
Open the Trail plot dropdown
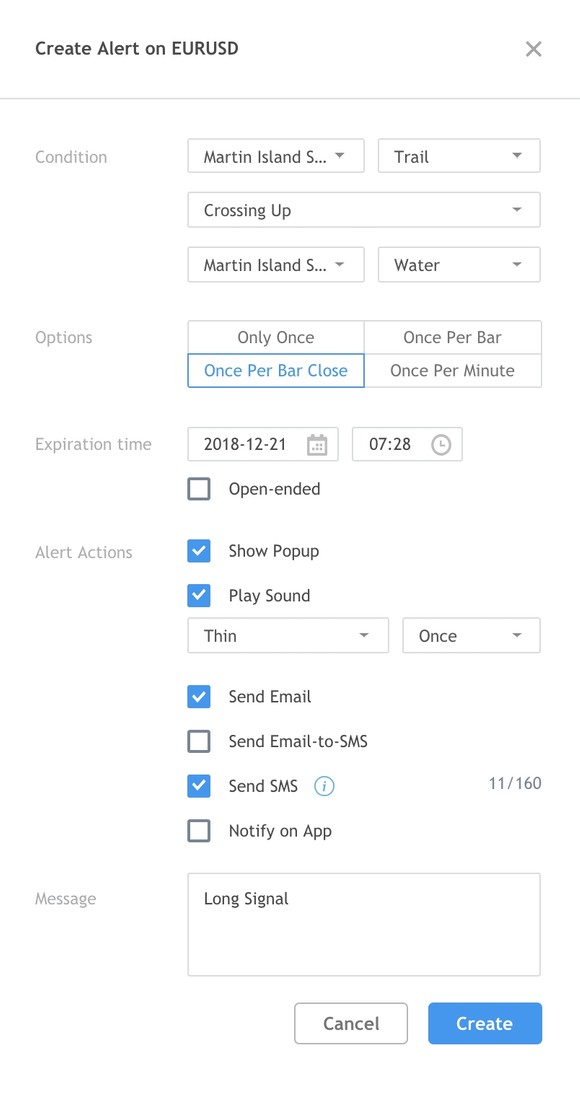[x=459, y=156]
